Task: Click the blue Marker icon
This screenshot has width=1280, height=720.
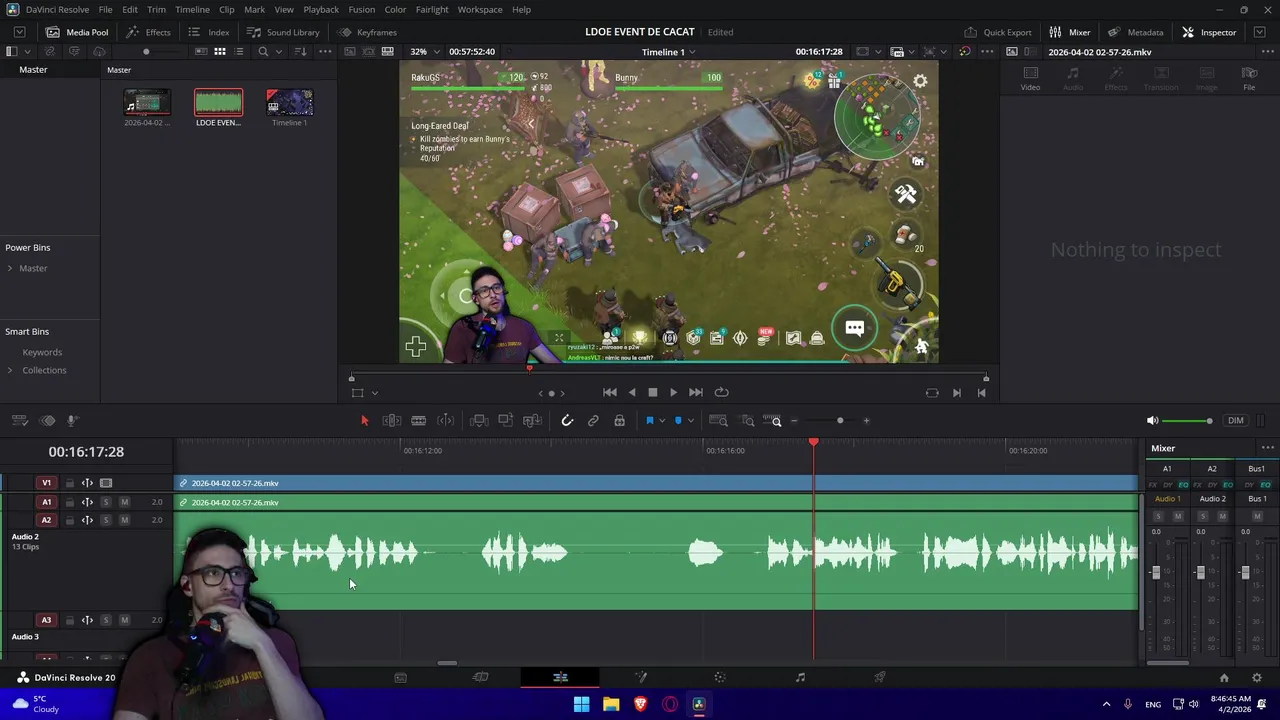Action: 677,421
